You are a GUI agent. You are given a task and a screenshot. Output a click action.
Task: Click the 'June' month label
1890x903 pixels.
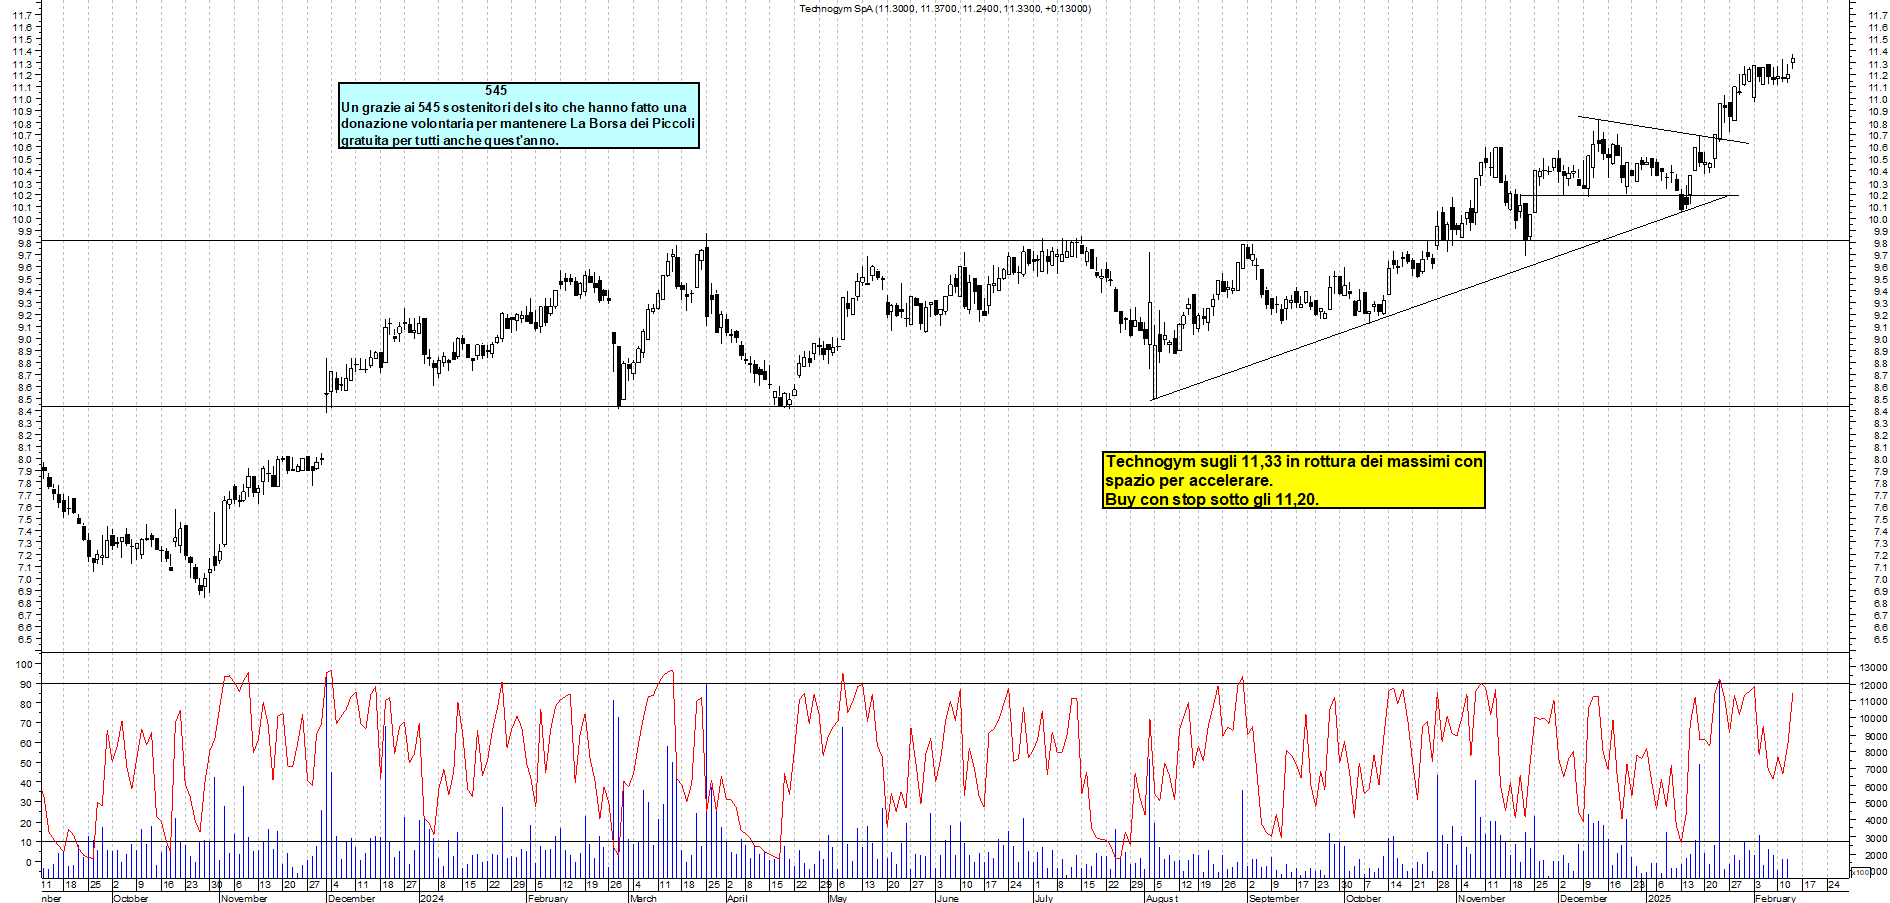(947, 898)
